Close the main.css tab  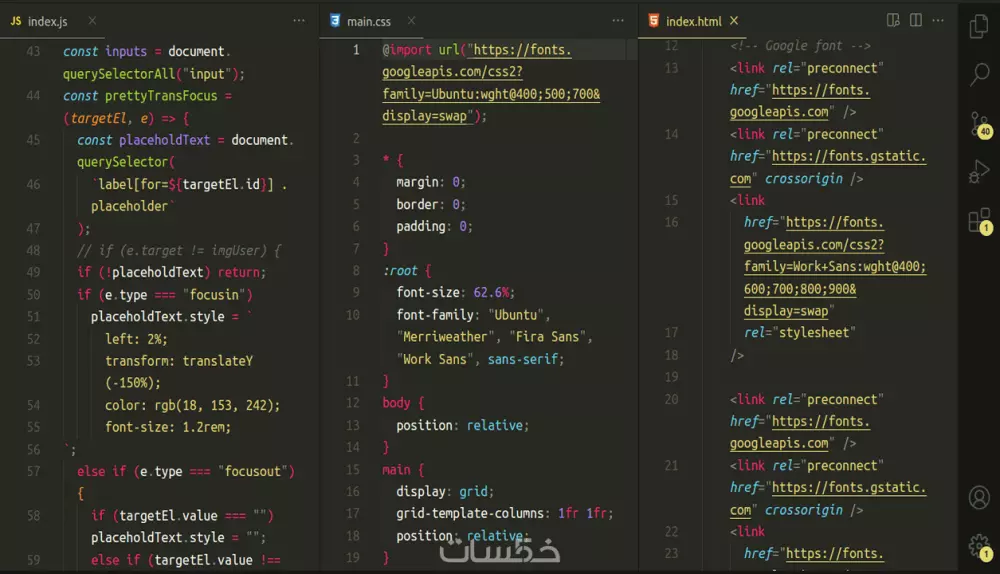411,20
